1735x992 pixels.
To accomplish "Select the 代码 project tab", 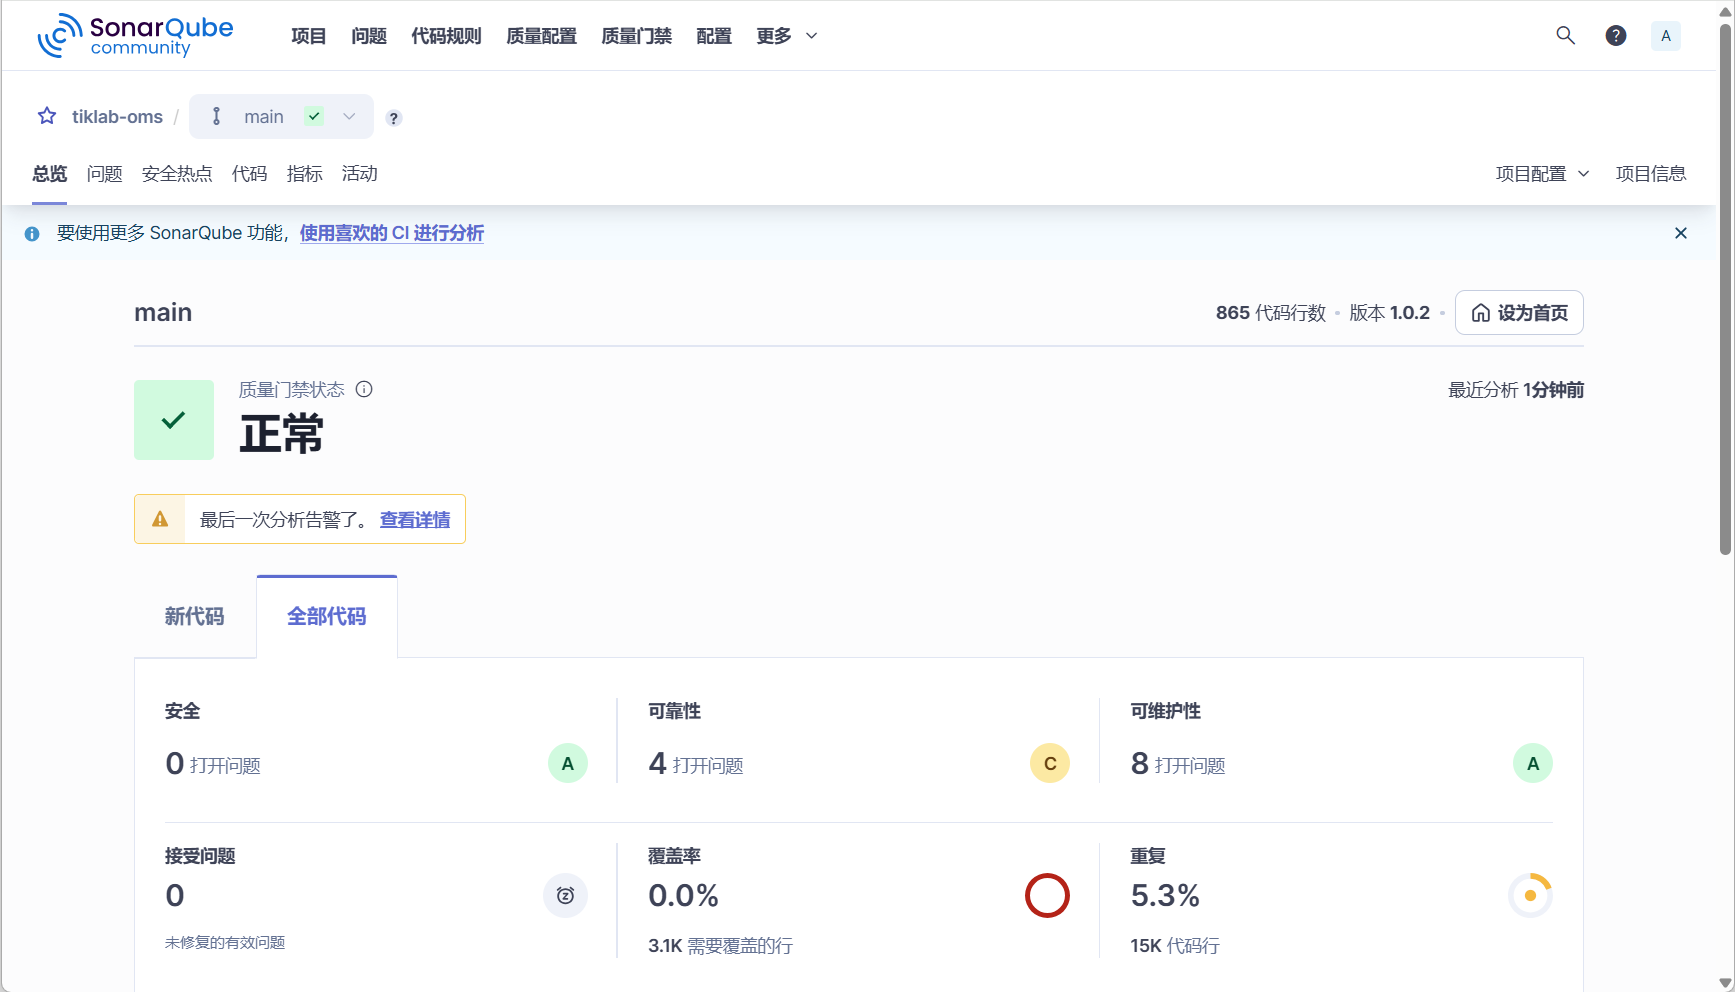I will pyautogui.click(x=250, y=174).
